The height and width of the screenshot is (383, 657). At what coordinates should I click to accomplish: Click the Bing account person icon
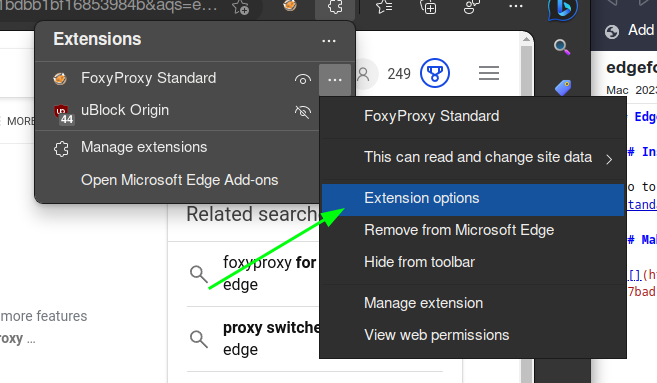coord(364,74)
